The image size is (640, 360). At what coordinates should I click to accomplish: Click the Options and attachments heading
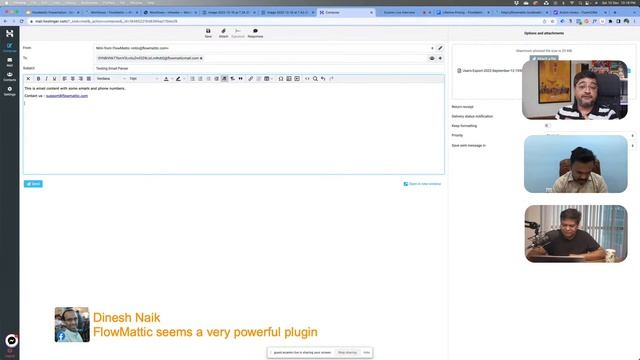coord(544,33)
